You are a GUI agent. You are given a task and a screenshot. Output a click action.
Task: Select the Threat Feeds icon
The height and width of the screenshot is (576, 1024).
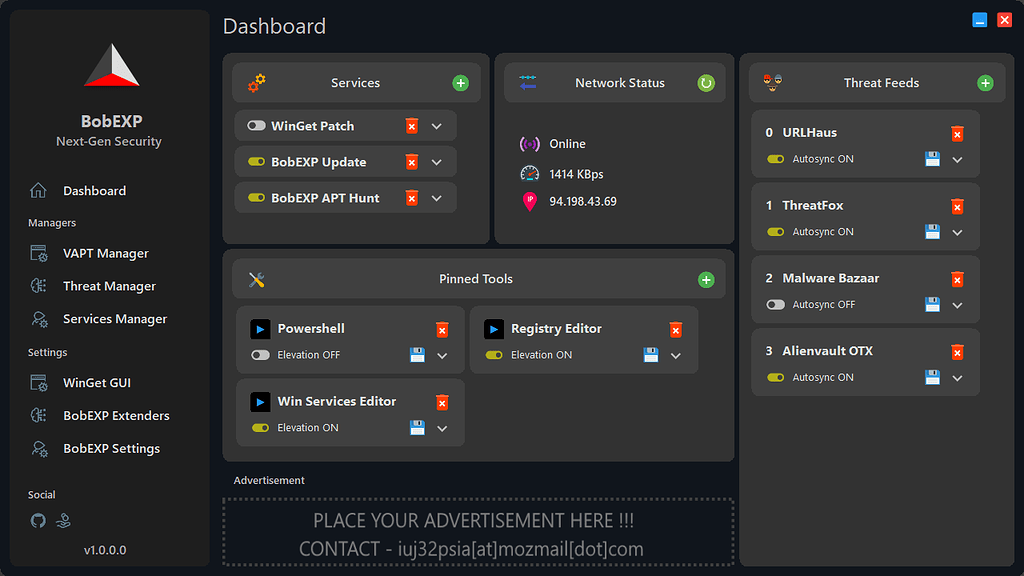[x=770, y=83]
